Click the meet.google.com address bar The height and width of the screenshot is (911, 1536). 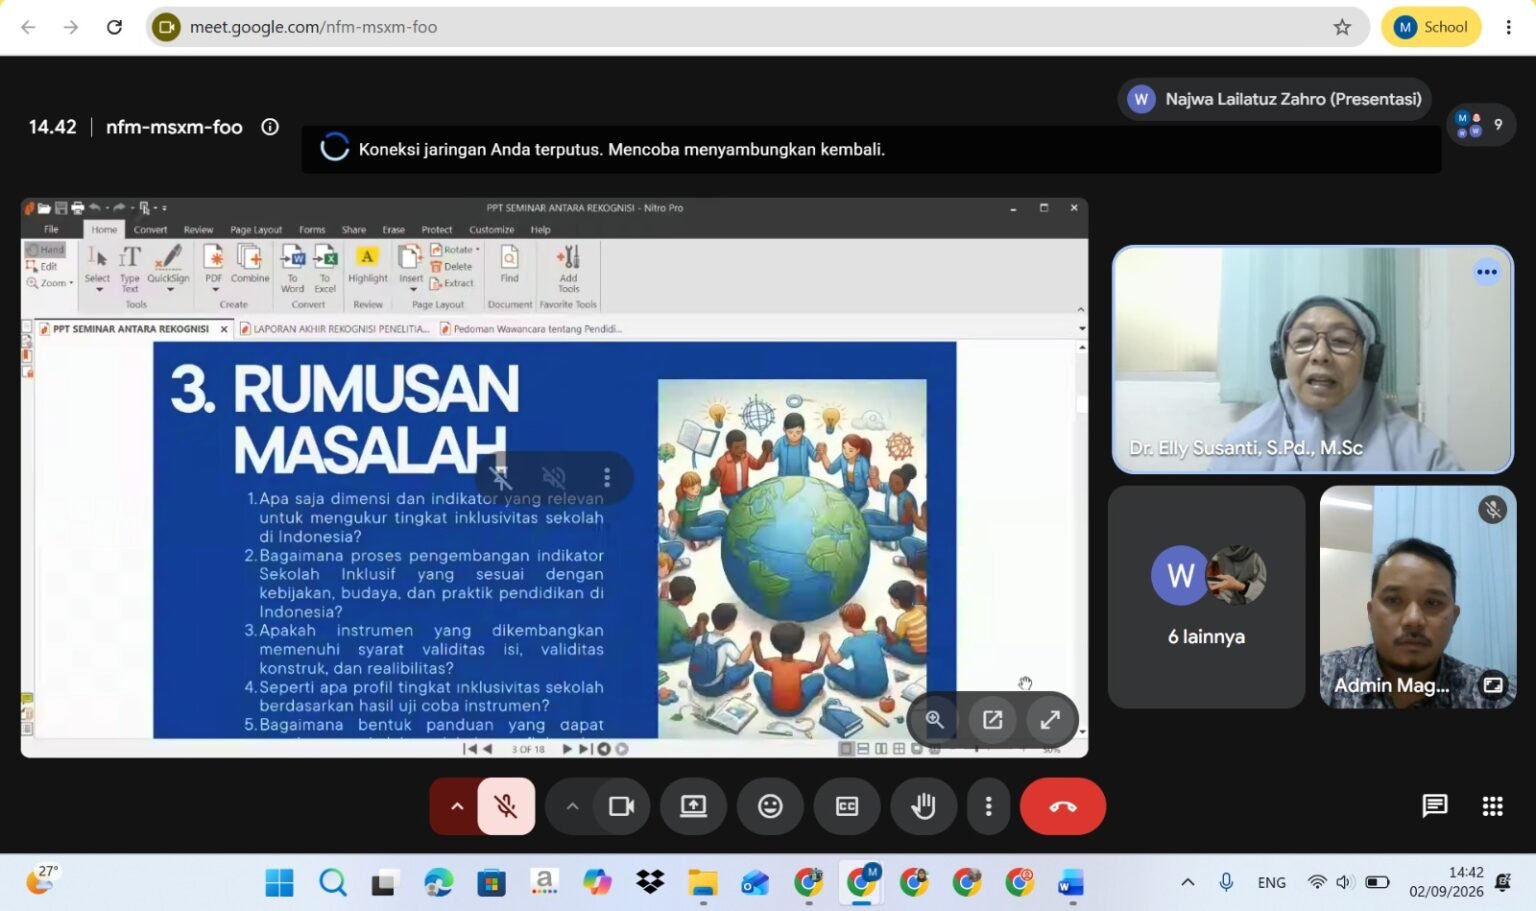coord(750,27)
